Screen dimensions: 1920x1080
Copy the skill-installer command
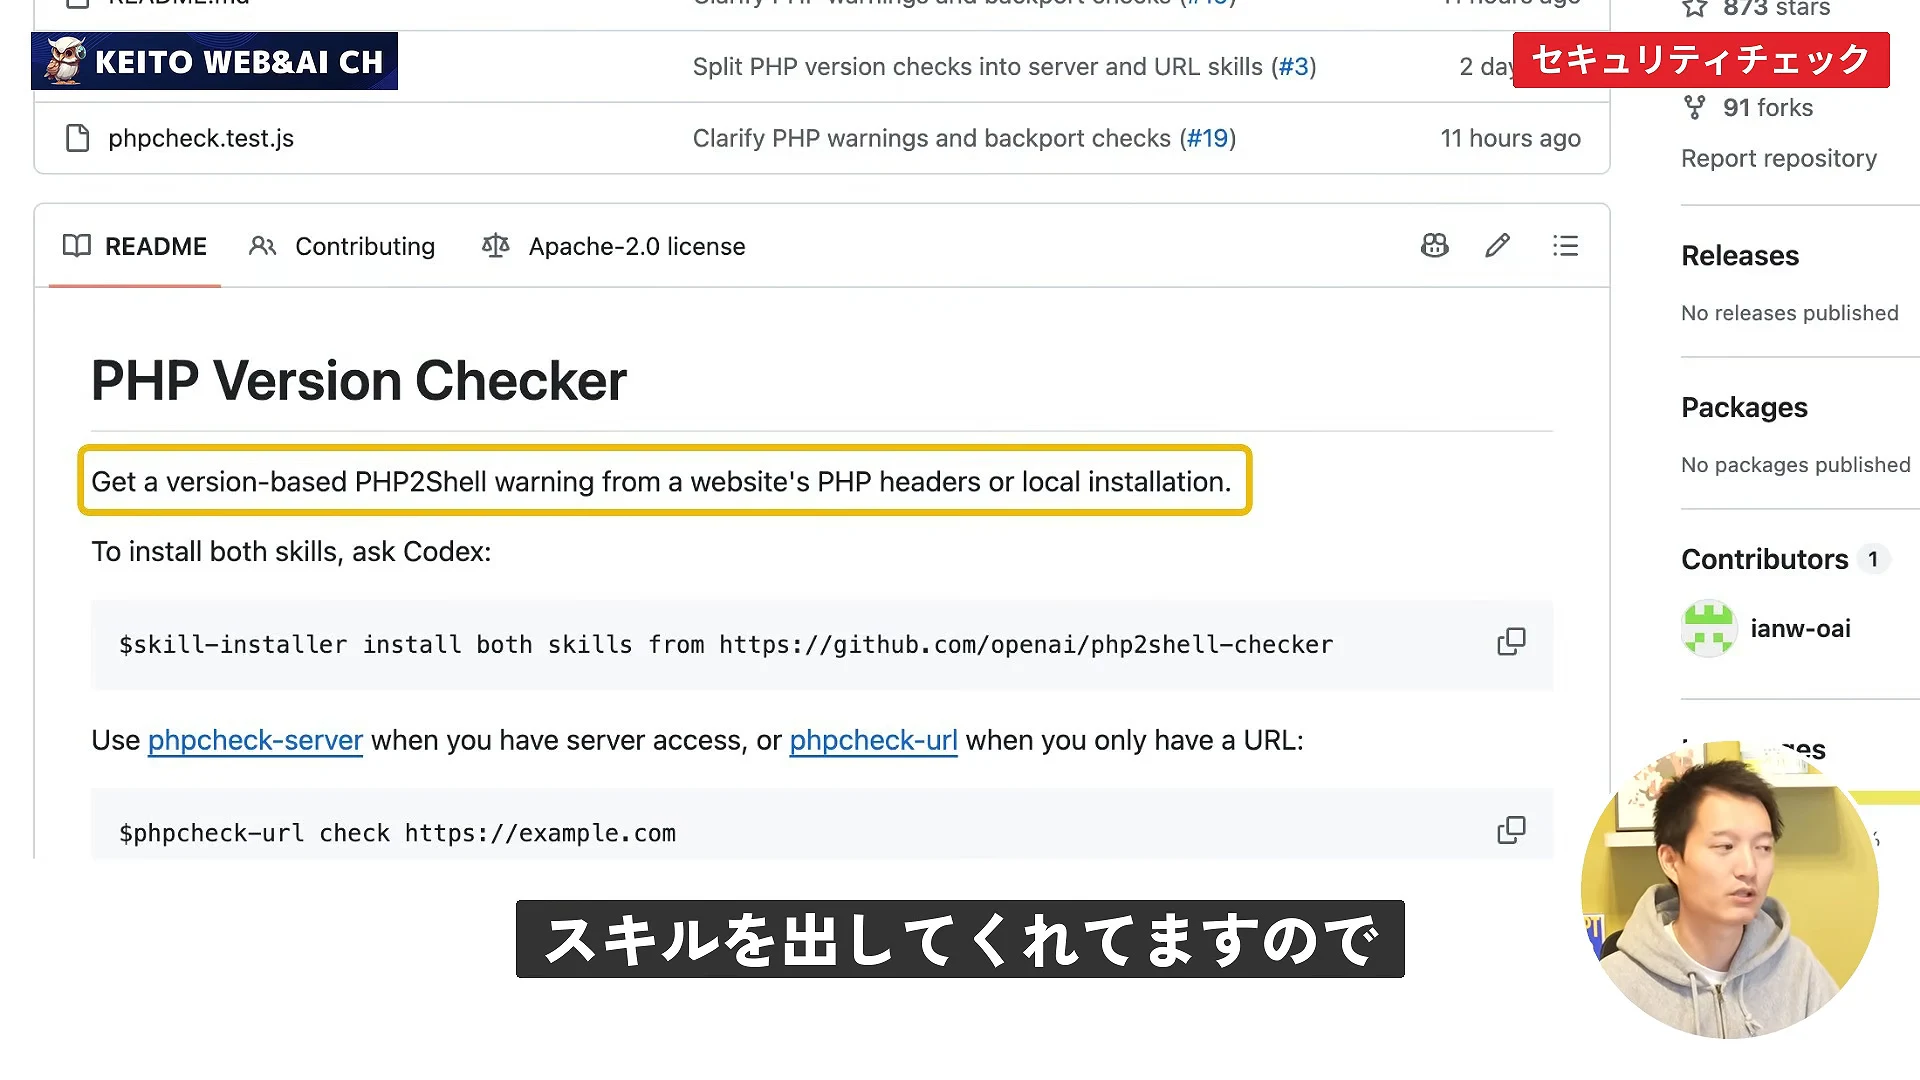tap(1511, 642)
